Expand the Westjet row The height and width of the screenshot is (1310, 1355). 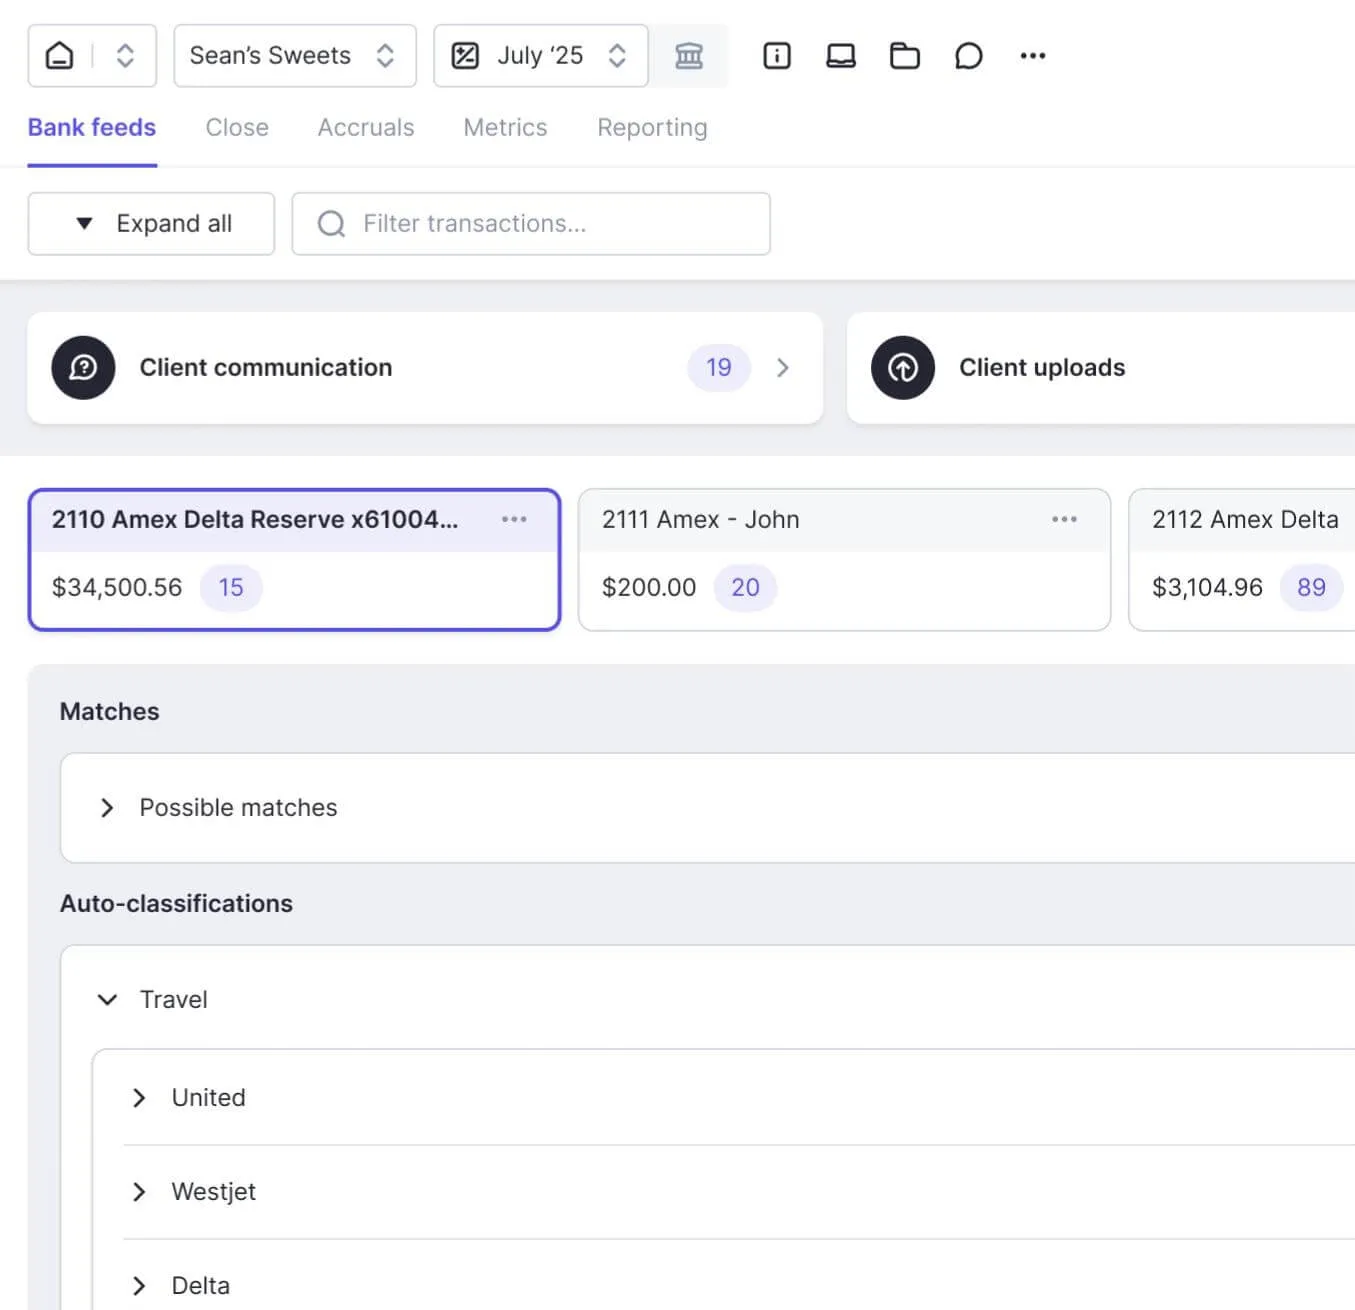pyautogui.click(x=139, y=1191)
